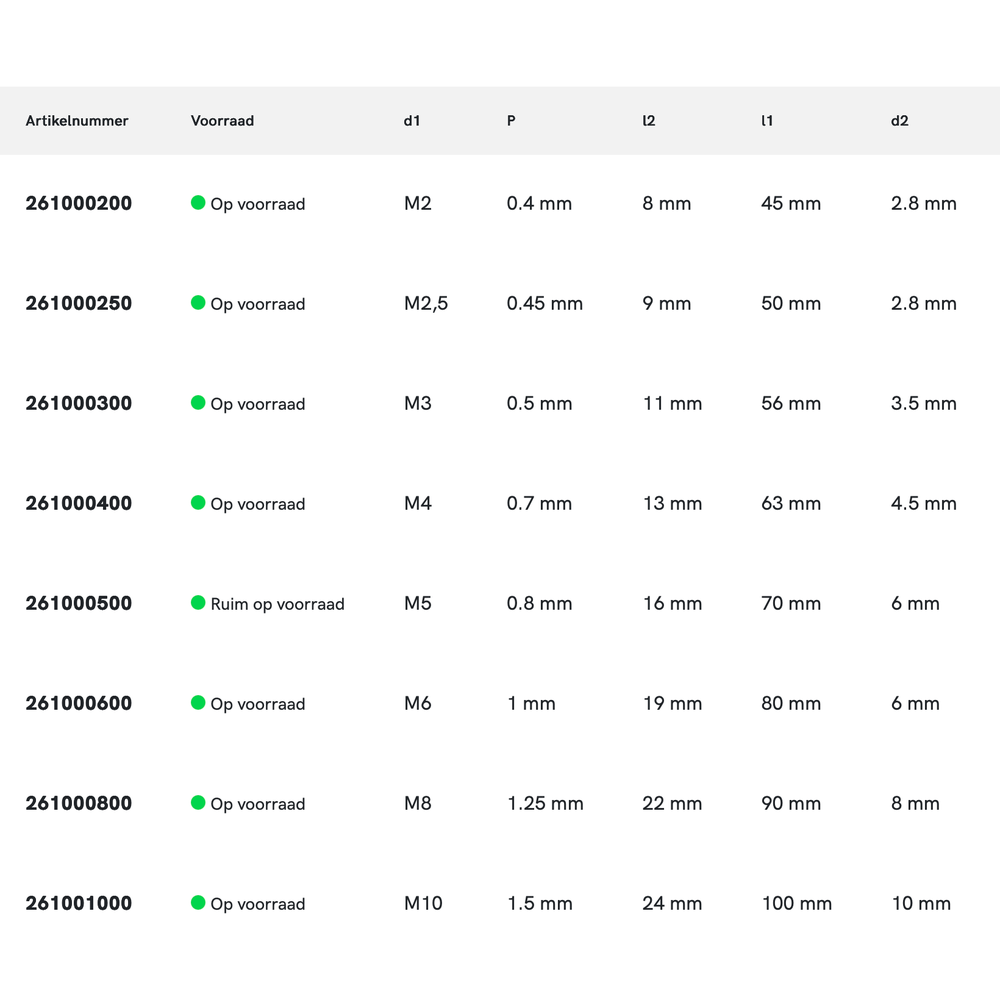Open article number 261000200
Image resolution: width=1000 pixels, height=1000 pixels.
tap(78, 203)
